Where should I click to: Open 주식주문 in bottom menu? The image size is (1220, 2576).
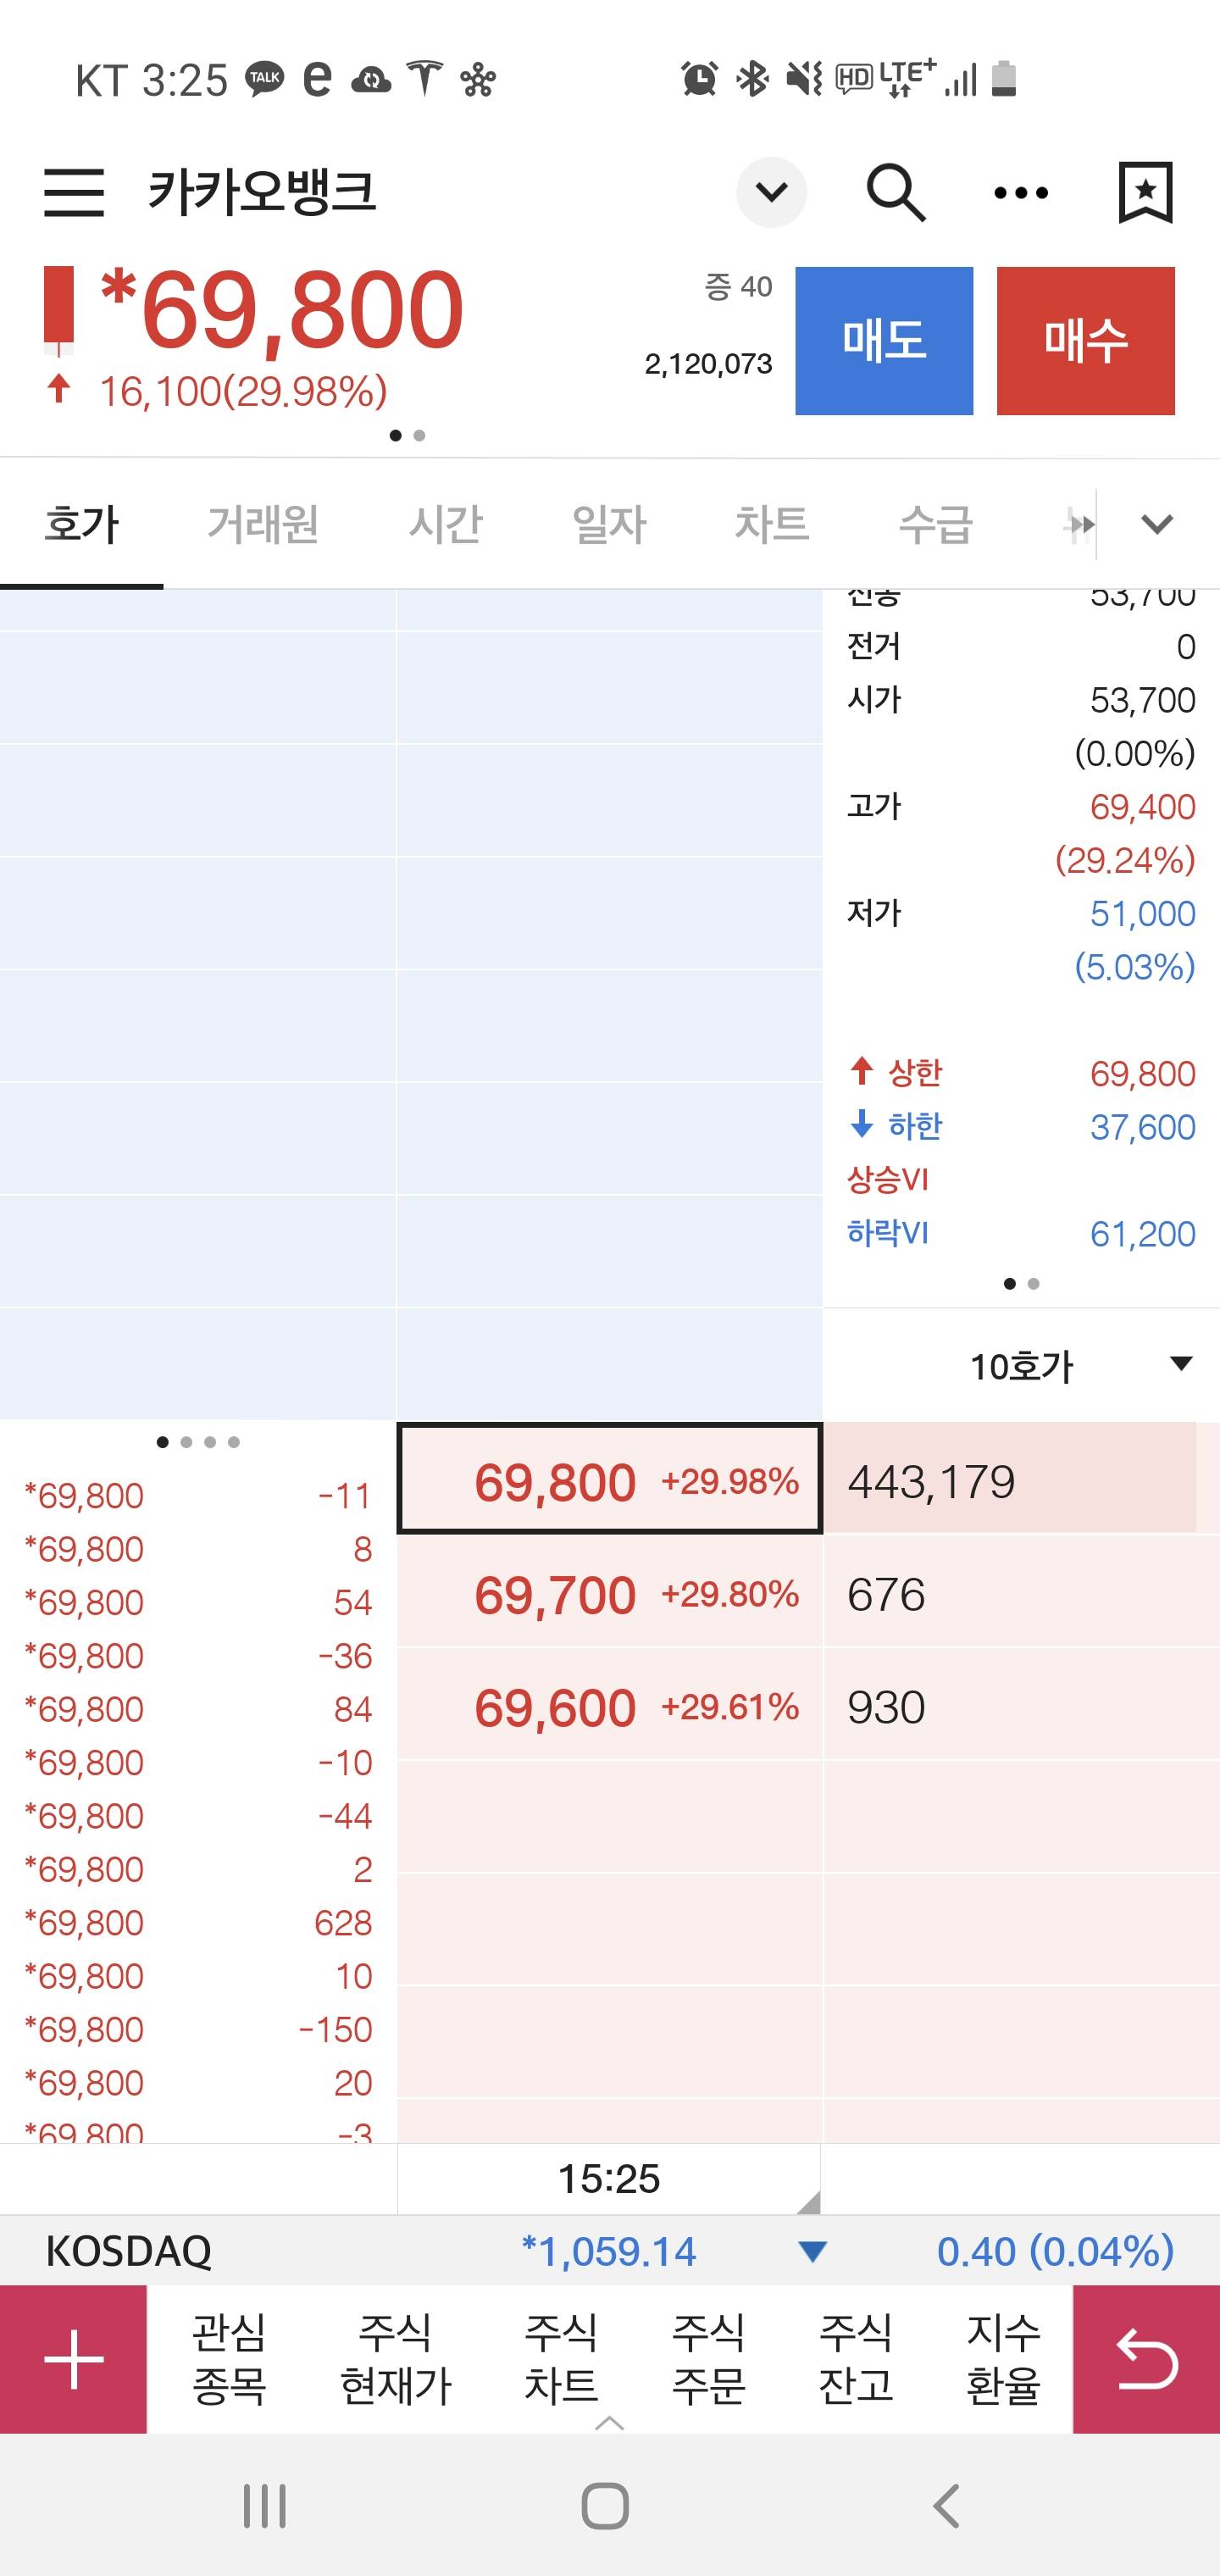point(709,2359)
